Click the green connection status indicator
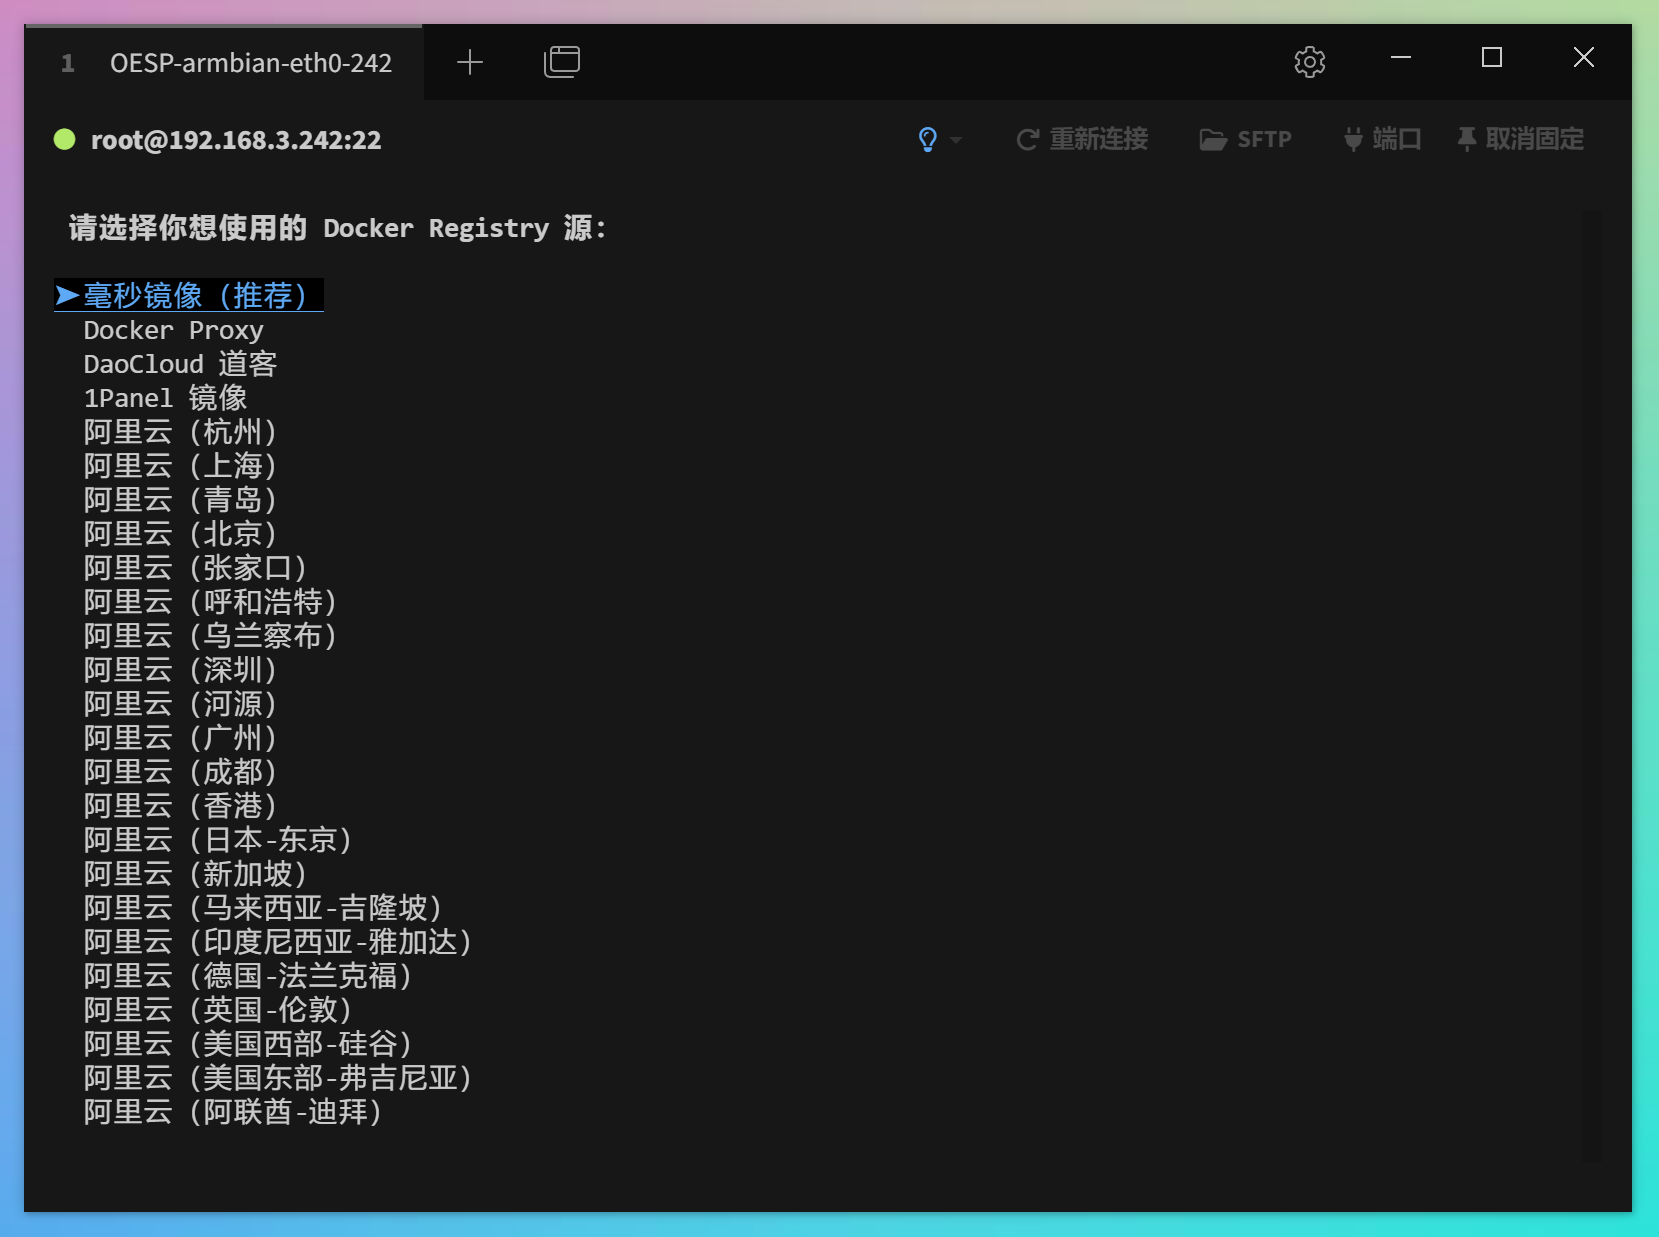Screen dimensions: 1659x1237 [64, 139]
